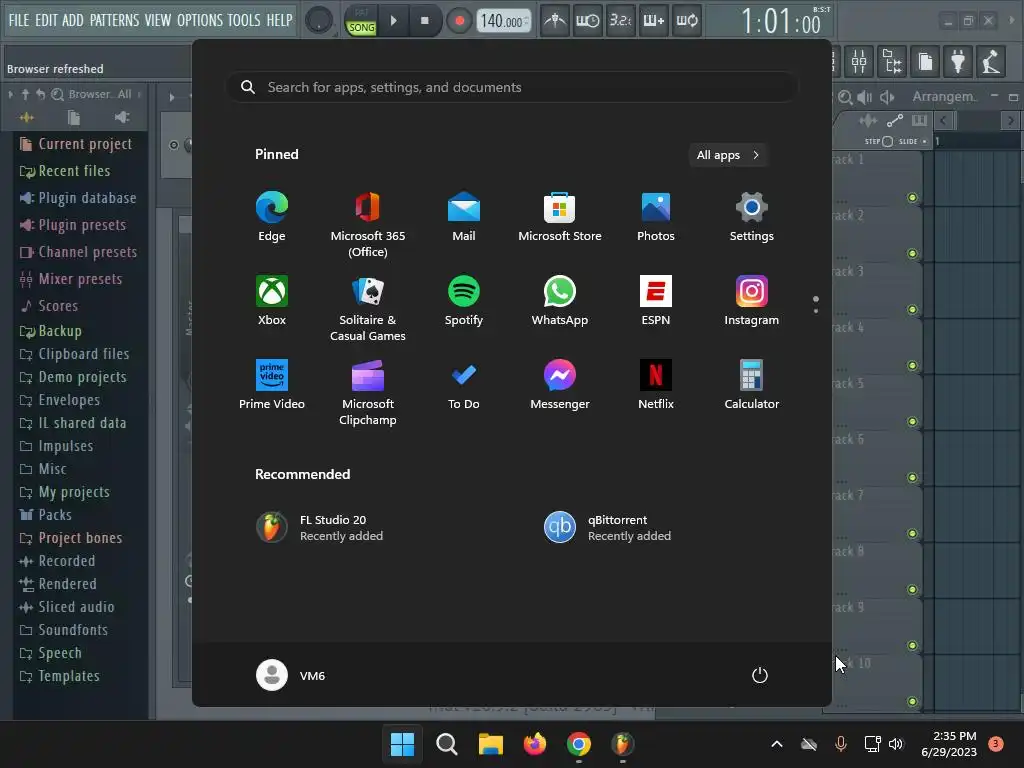Click the FL Studio stop button
1024x768 pixels.
pos(424,21)
